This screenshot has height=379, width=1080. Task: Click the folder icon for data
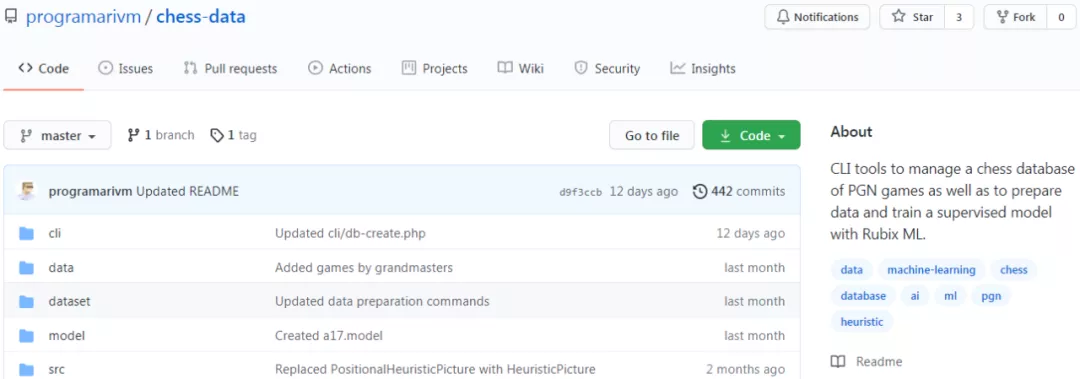click(x=27, y=267)
